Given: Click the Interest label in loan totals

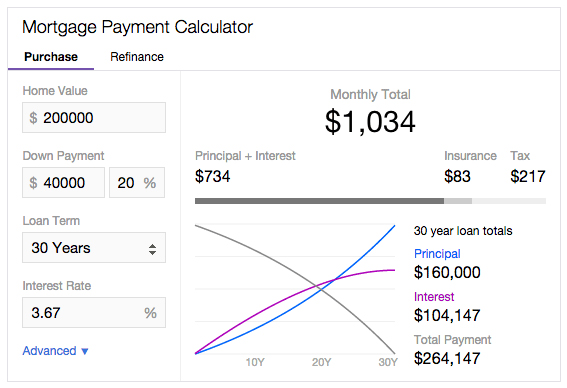Looking at the screenshot, I should (x=434, y=297).
